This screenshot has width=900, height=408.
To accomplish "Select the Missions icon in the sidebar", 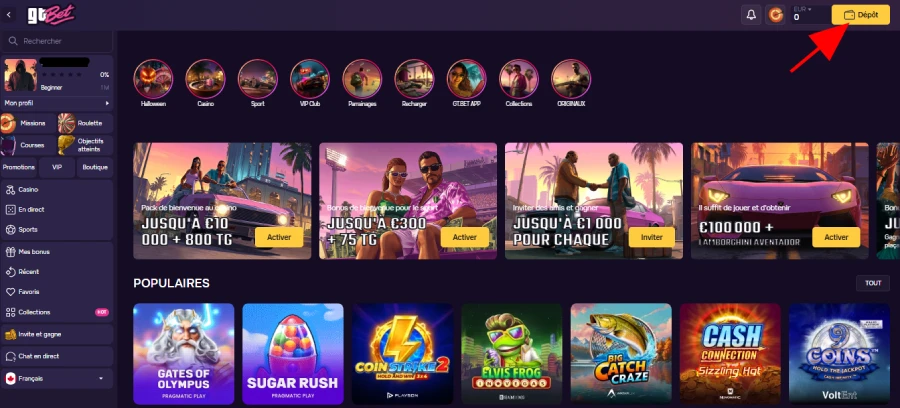I will [x=8, y=123].
